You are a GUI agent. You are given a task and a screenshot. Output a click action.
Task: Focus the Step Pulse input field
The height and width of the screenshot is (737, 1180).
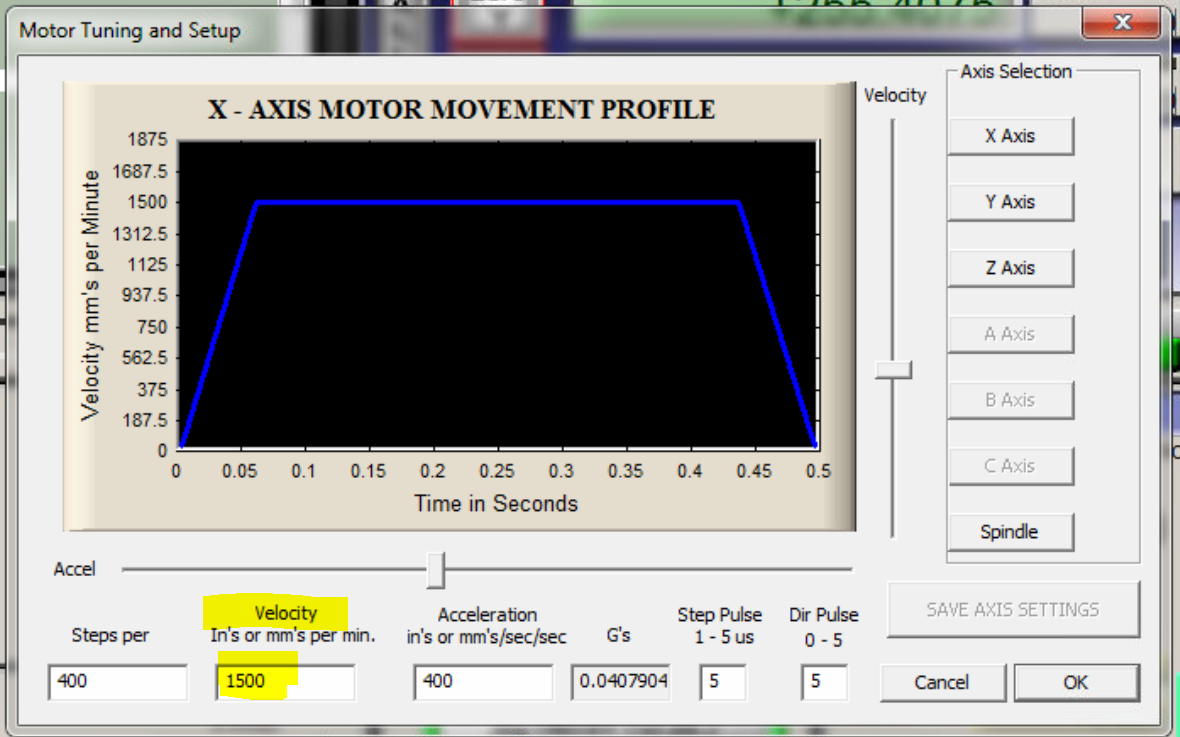pos(722,682)
